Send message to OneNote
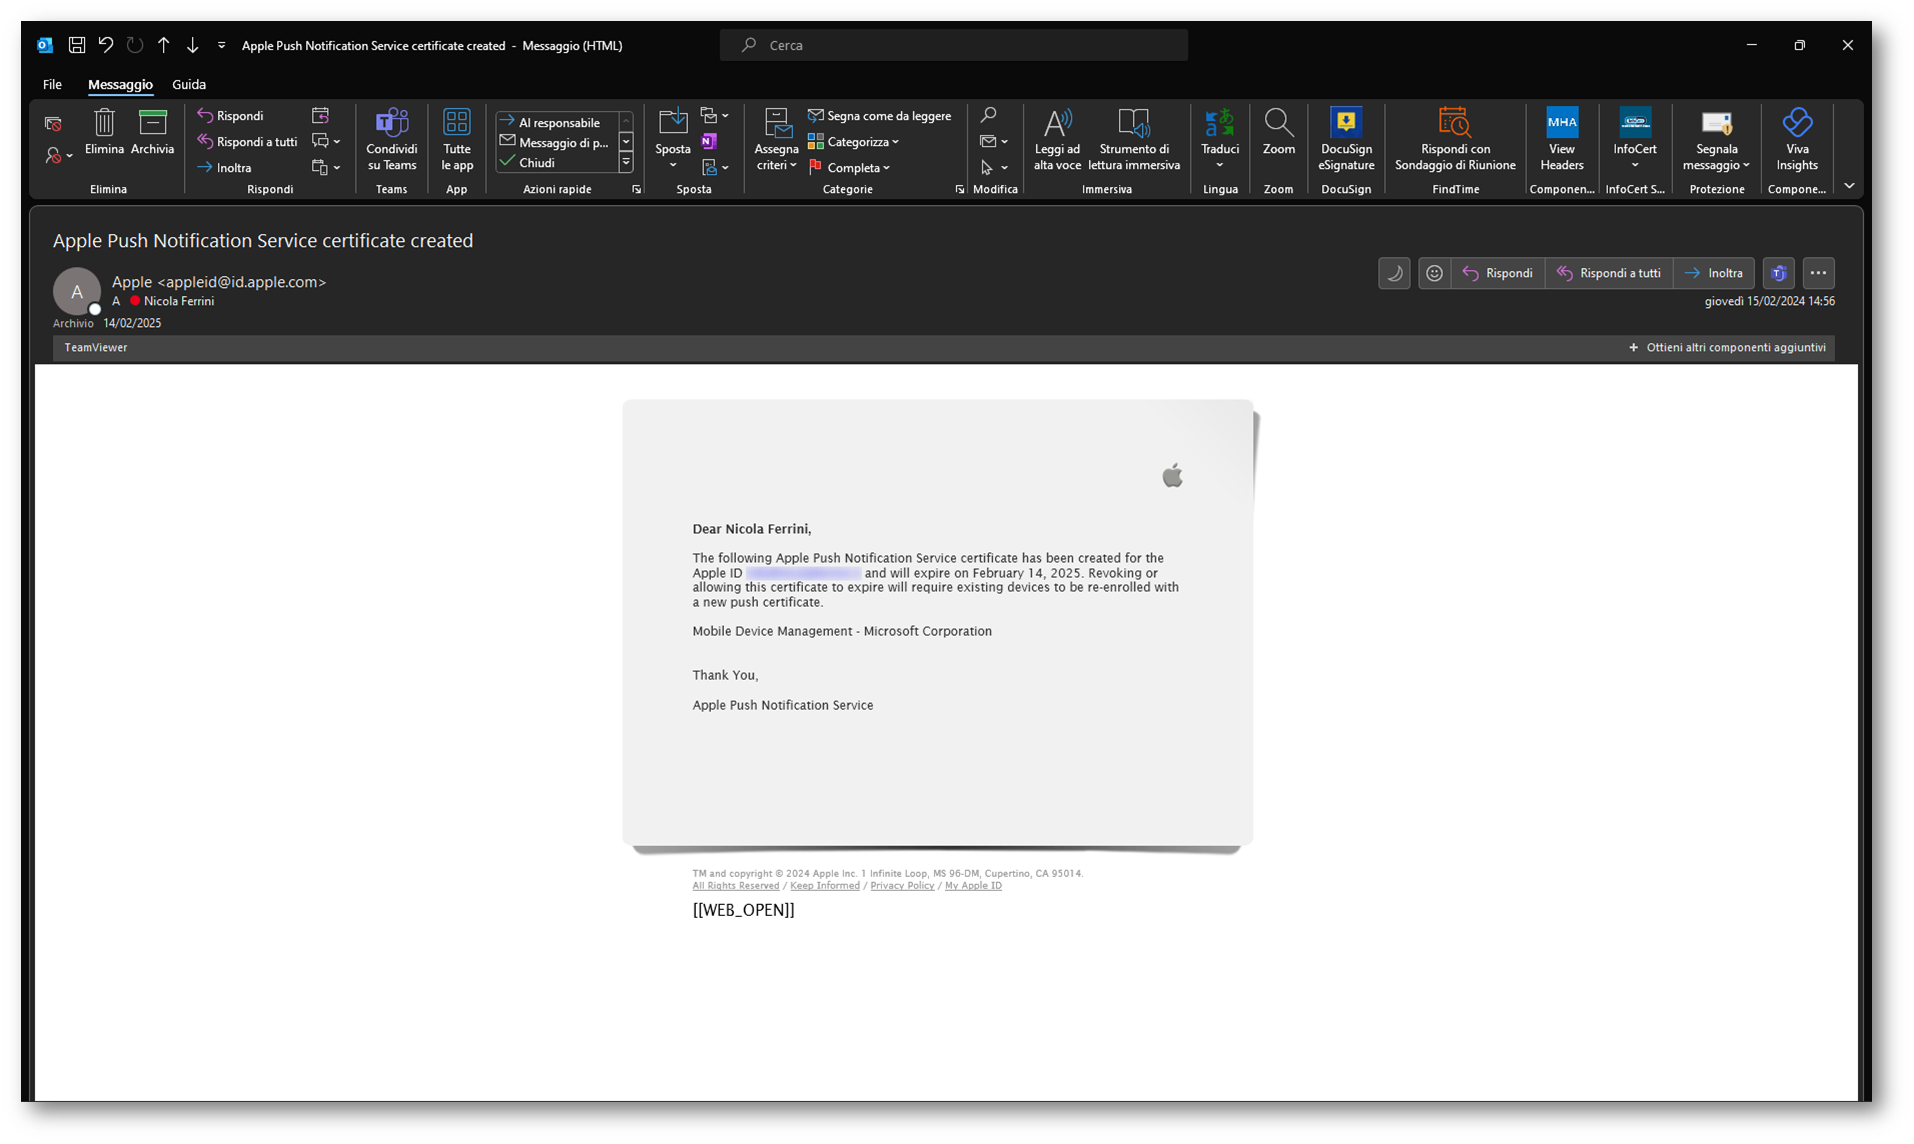The height and width of the screenshot is (1144, 1914). tap(709, 142)
